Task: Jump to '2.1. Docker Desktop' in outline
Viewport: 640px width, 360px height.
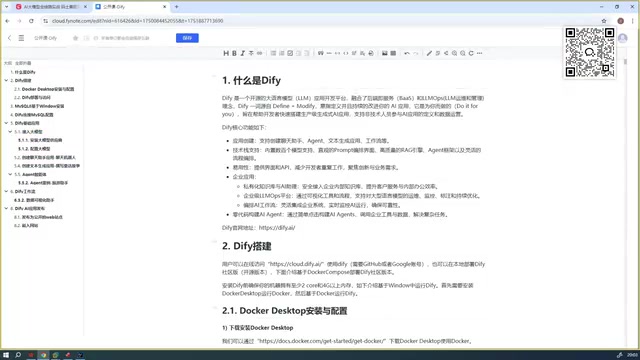Action: (44, 89)
